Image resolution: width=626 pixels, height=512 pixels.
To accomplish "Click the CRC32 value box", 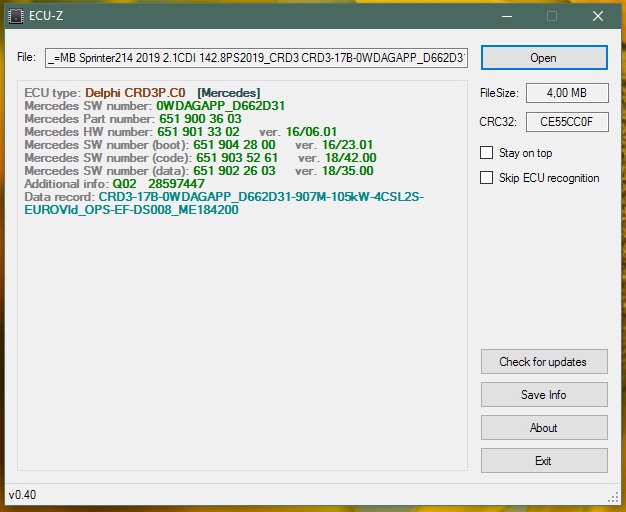I will point(567,121).
